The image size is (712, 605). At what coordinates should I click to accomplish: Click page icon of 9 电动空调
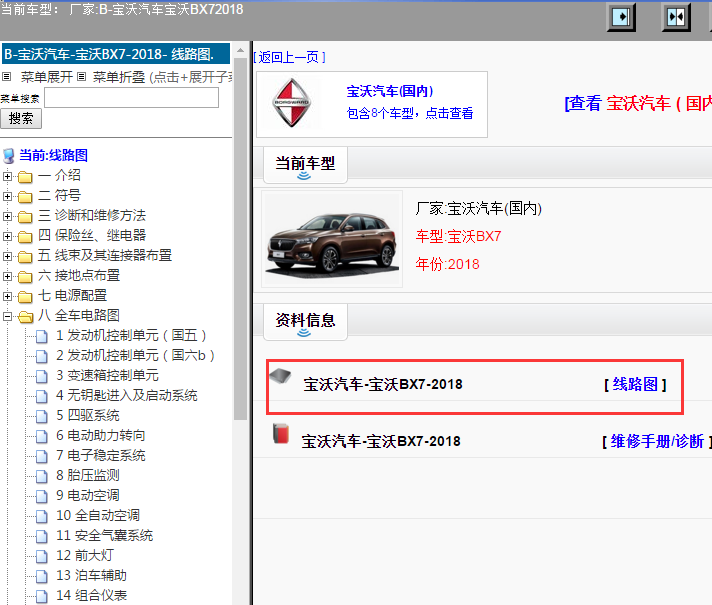42,496
